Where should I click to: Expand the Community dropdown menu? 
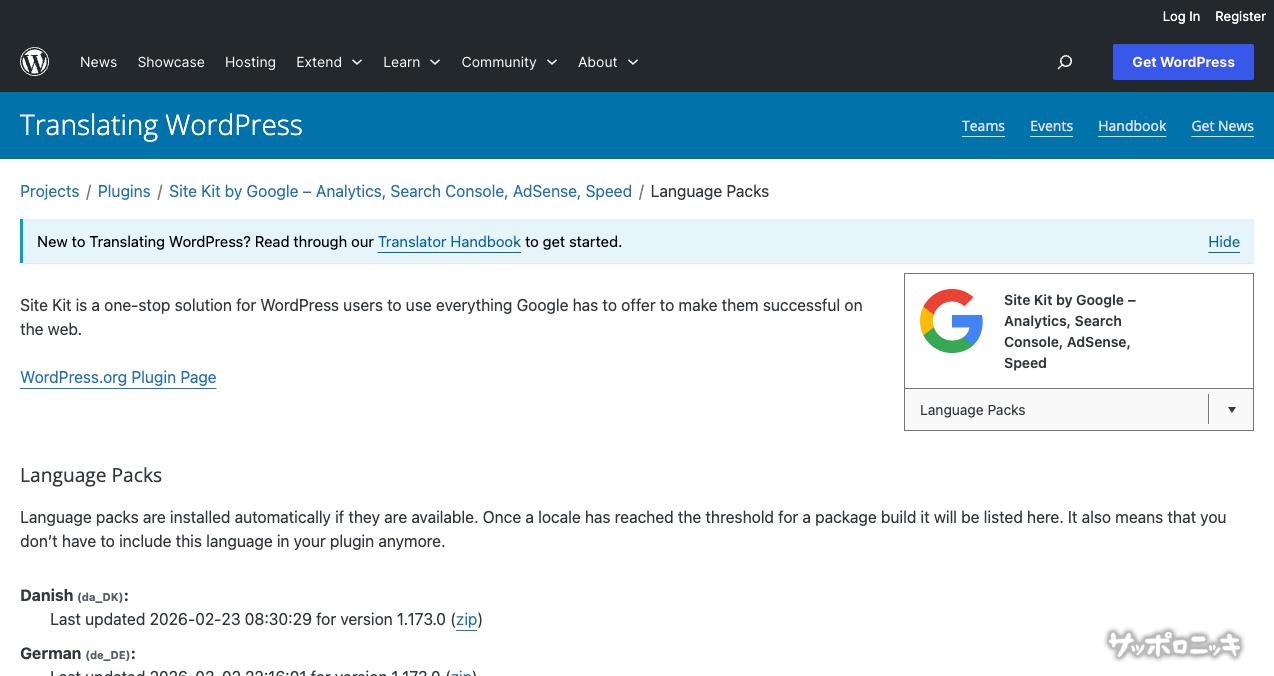tap(509, 62)
